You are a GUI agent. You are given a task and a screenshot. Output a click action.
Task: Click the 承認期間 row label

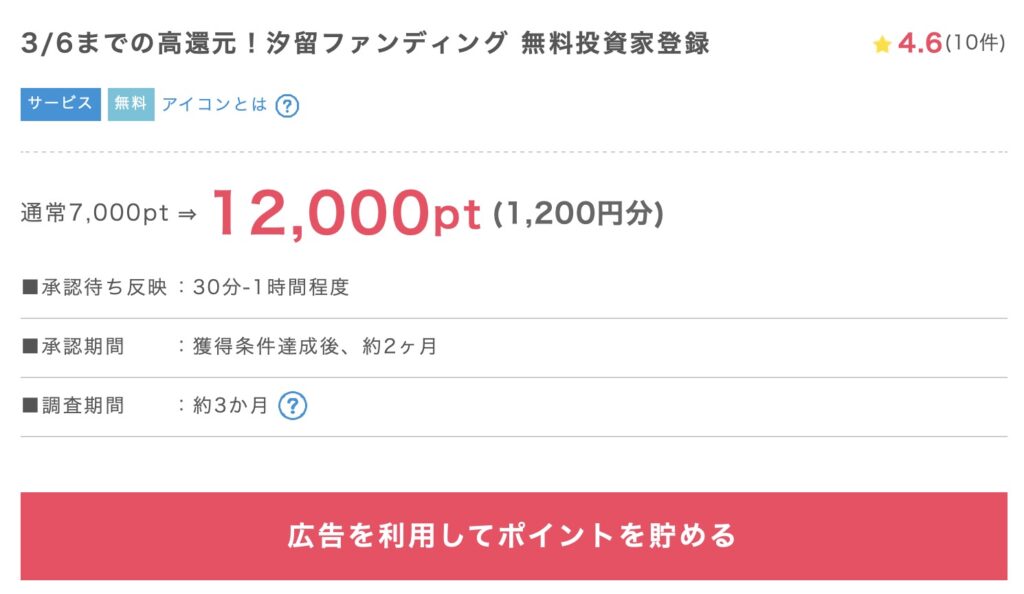click(73, 347)
